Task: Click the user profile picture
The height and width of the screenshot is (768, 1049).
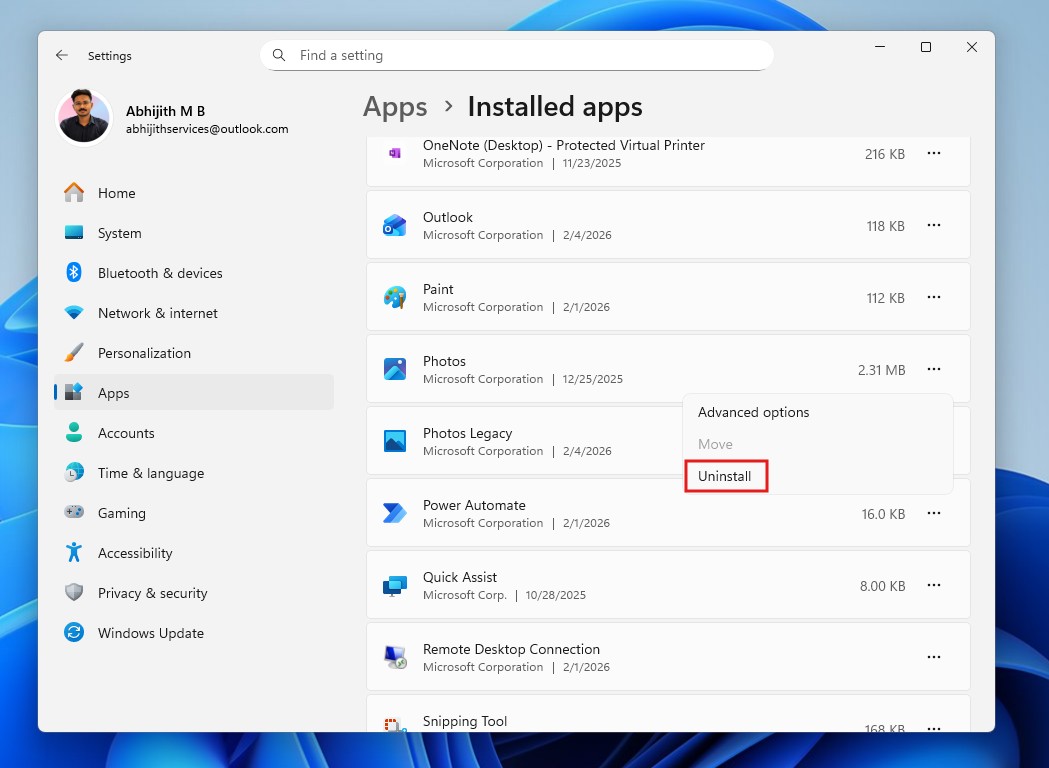Action: 84,118
